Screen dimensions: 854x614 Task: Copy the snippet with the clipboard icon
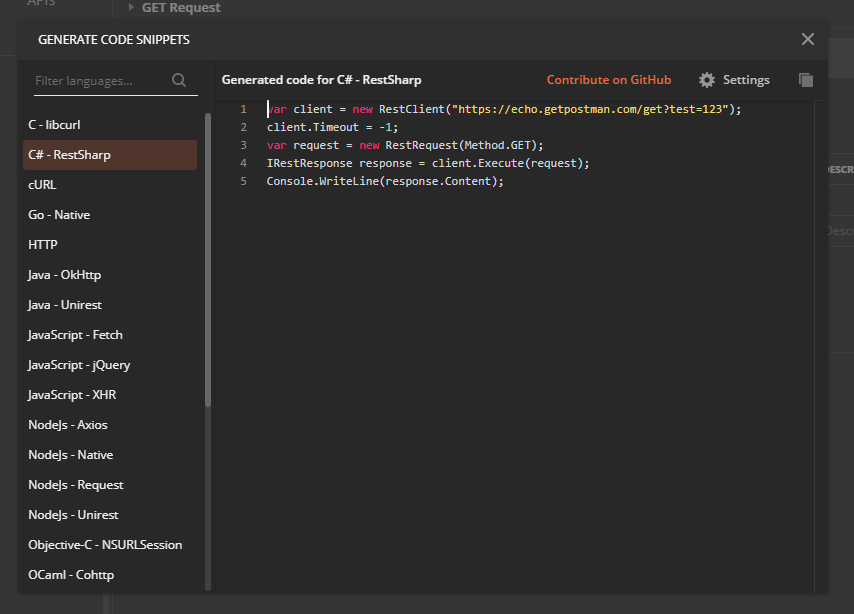click(806, 80)
